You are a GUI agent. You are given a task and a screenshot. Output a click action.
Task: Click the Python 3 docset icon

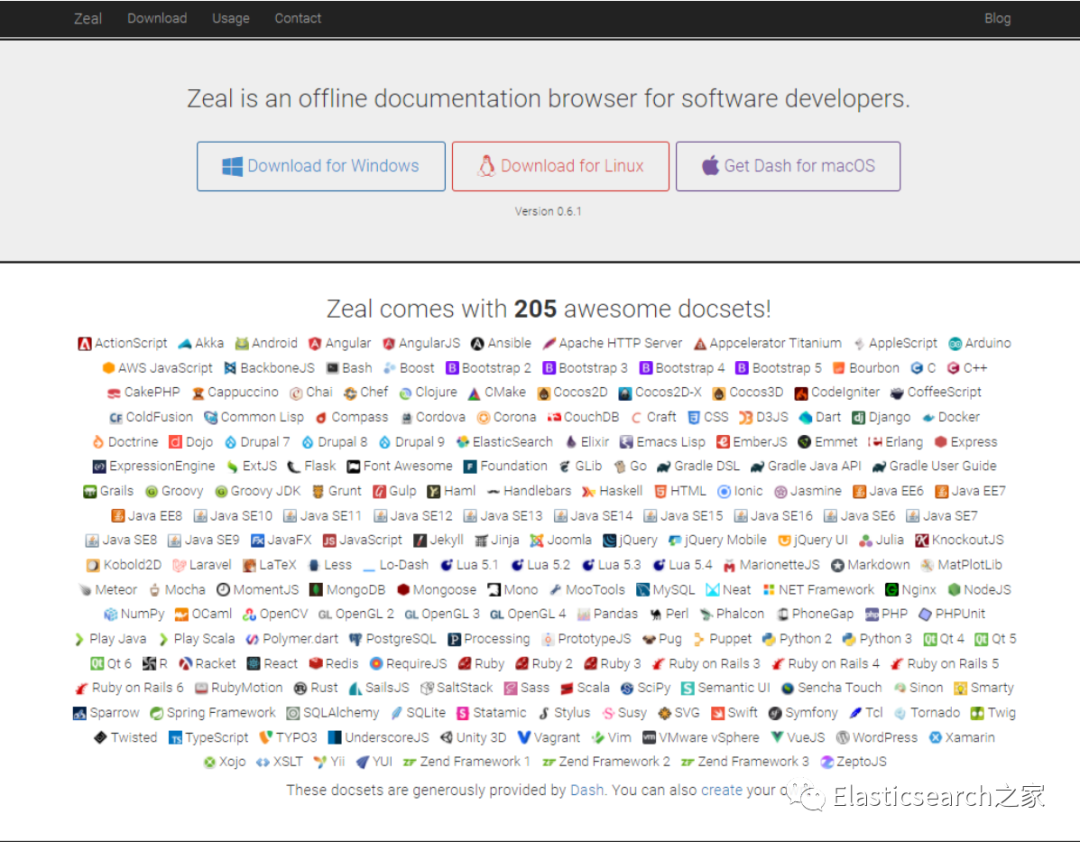click(x=849, y=639)
